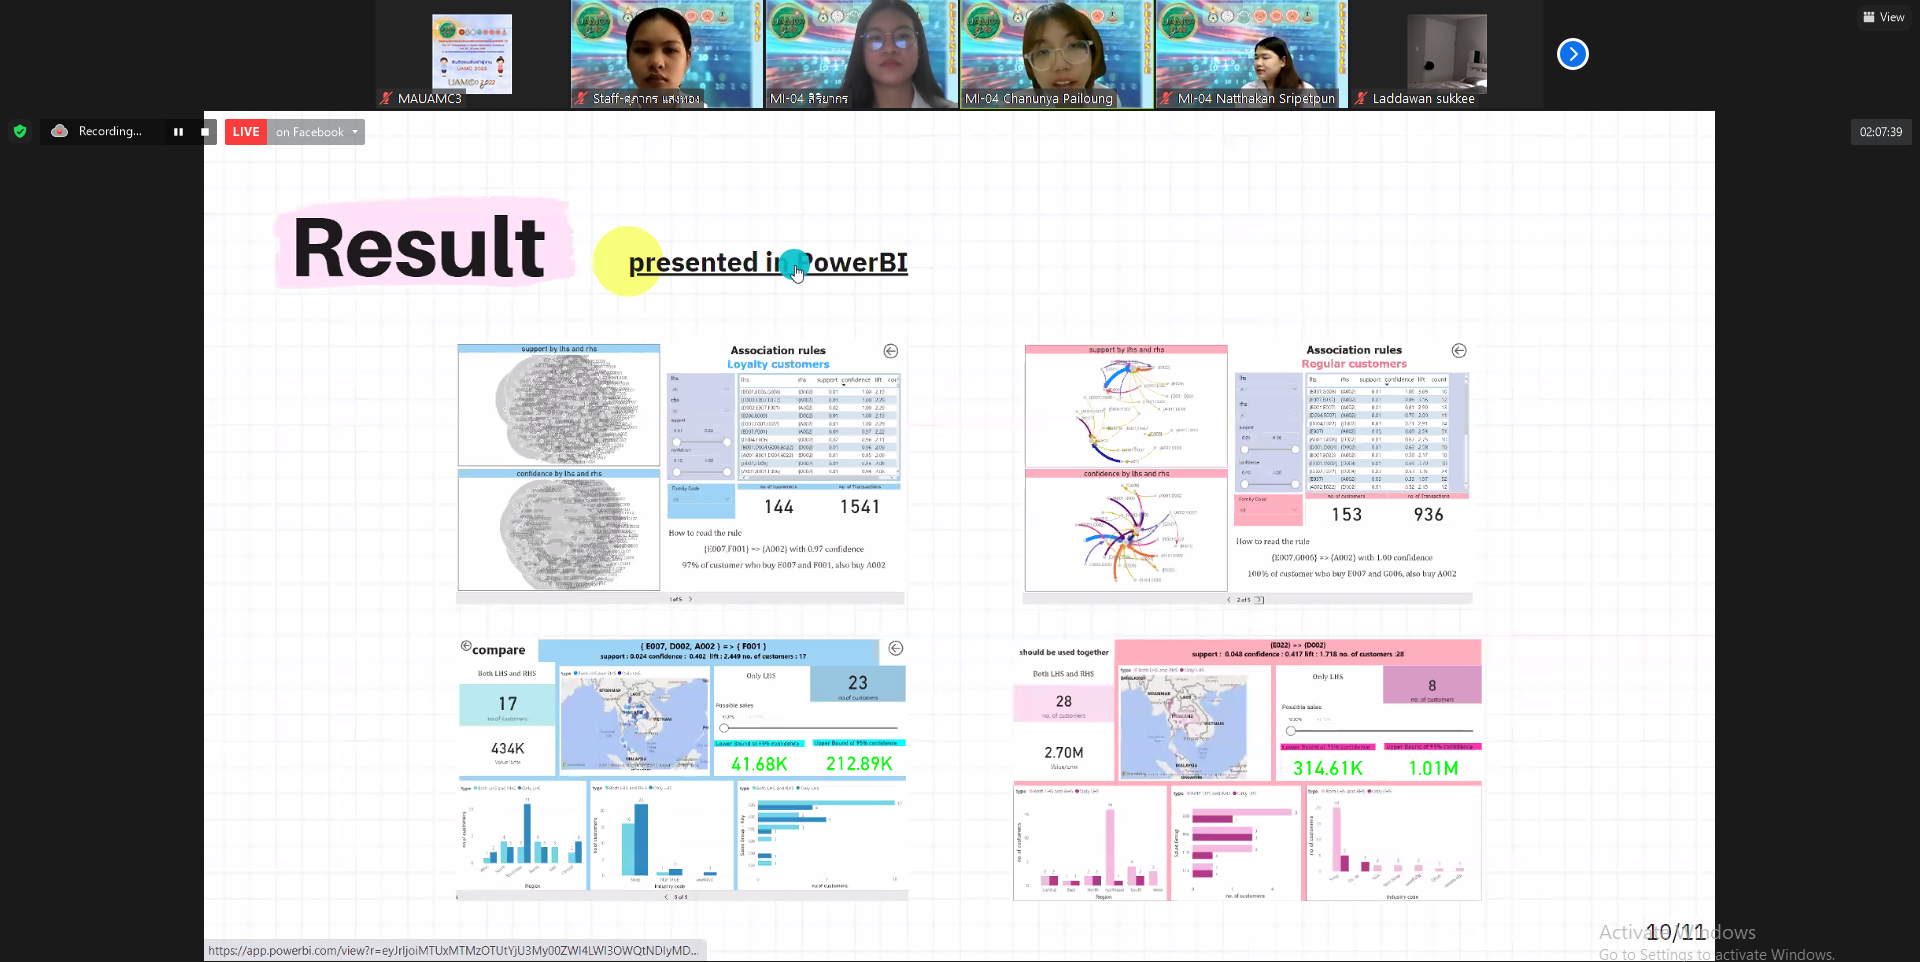Click the 153 customers card value

pos(1347,514)
